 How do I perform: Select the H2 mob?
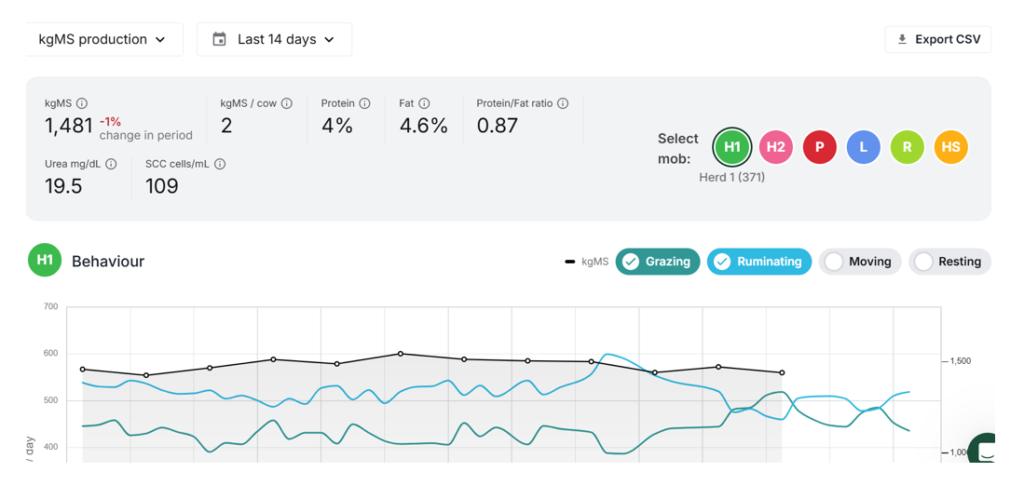pyautogui.click(x=776, y=147)
